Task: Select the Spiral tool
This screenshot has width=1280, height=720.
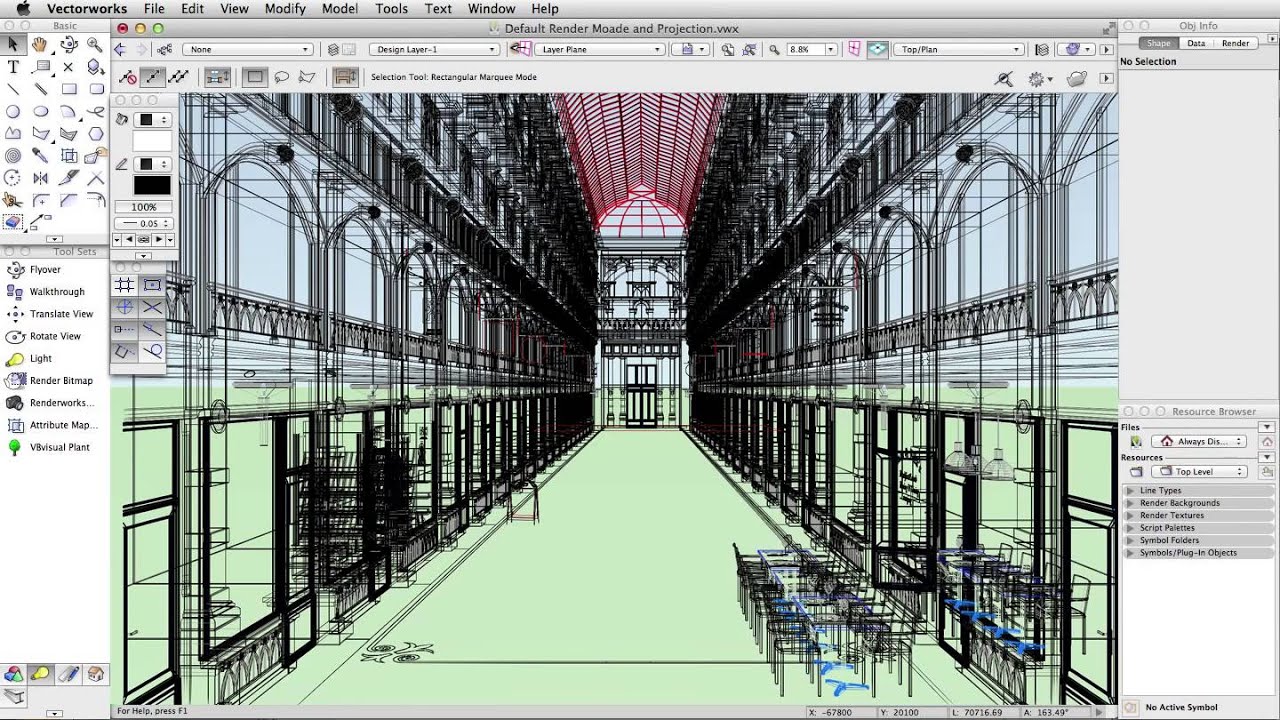Action: pyautogui.click(x=13, y=155)
